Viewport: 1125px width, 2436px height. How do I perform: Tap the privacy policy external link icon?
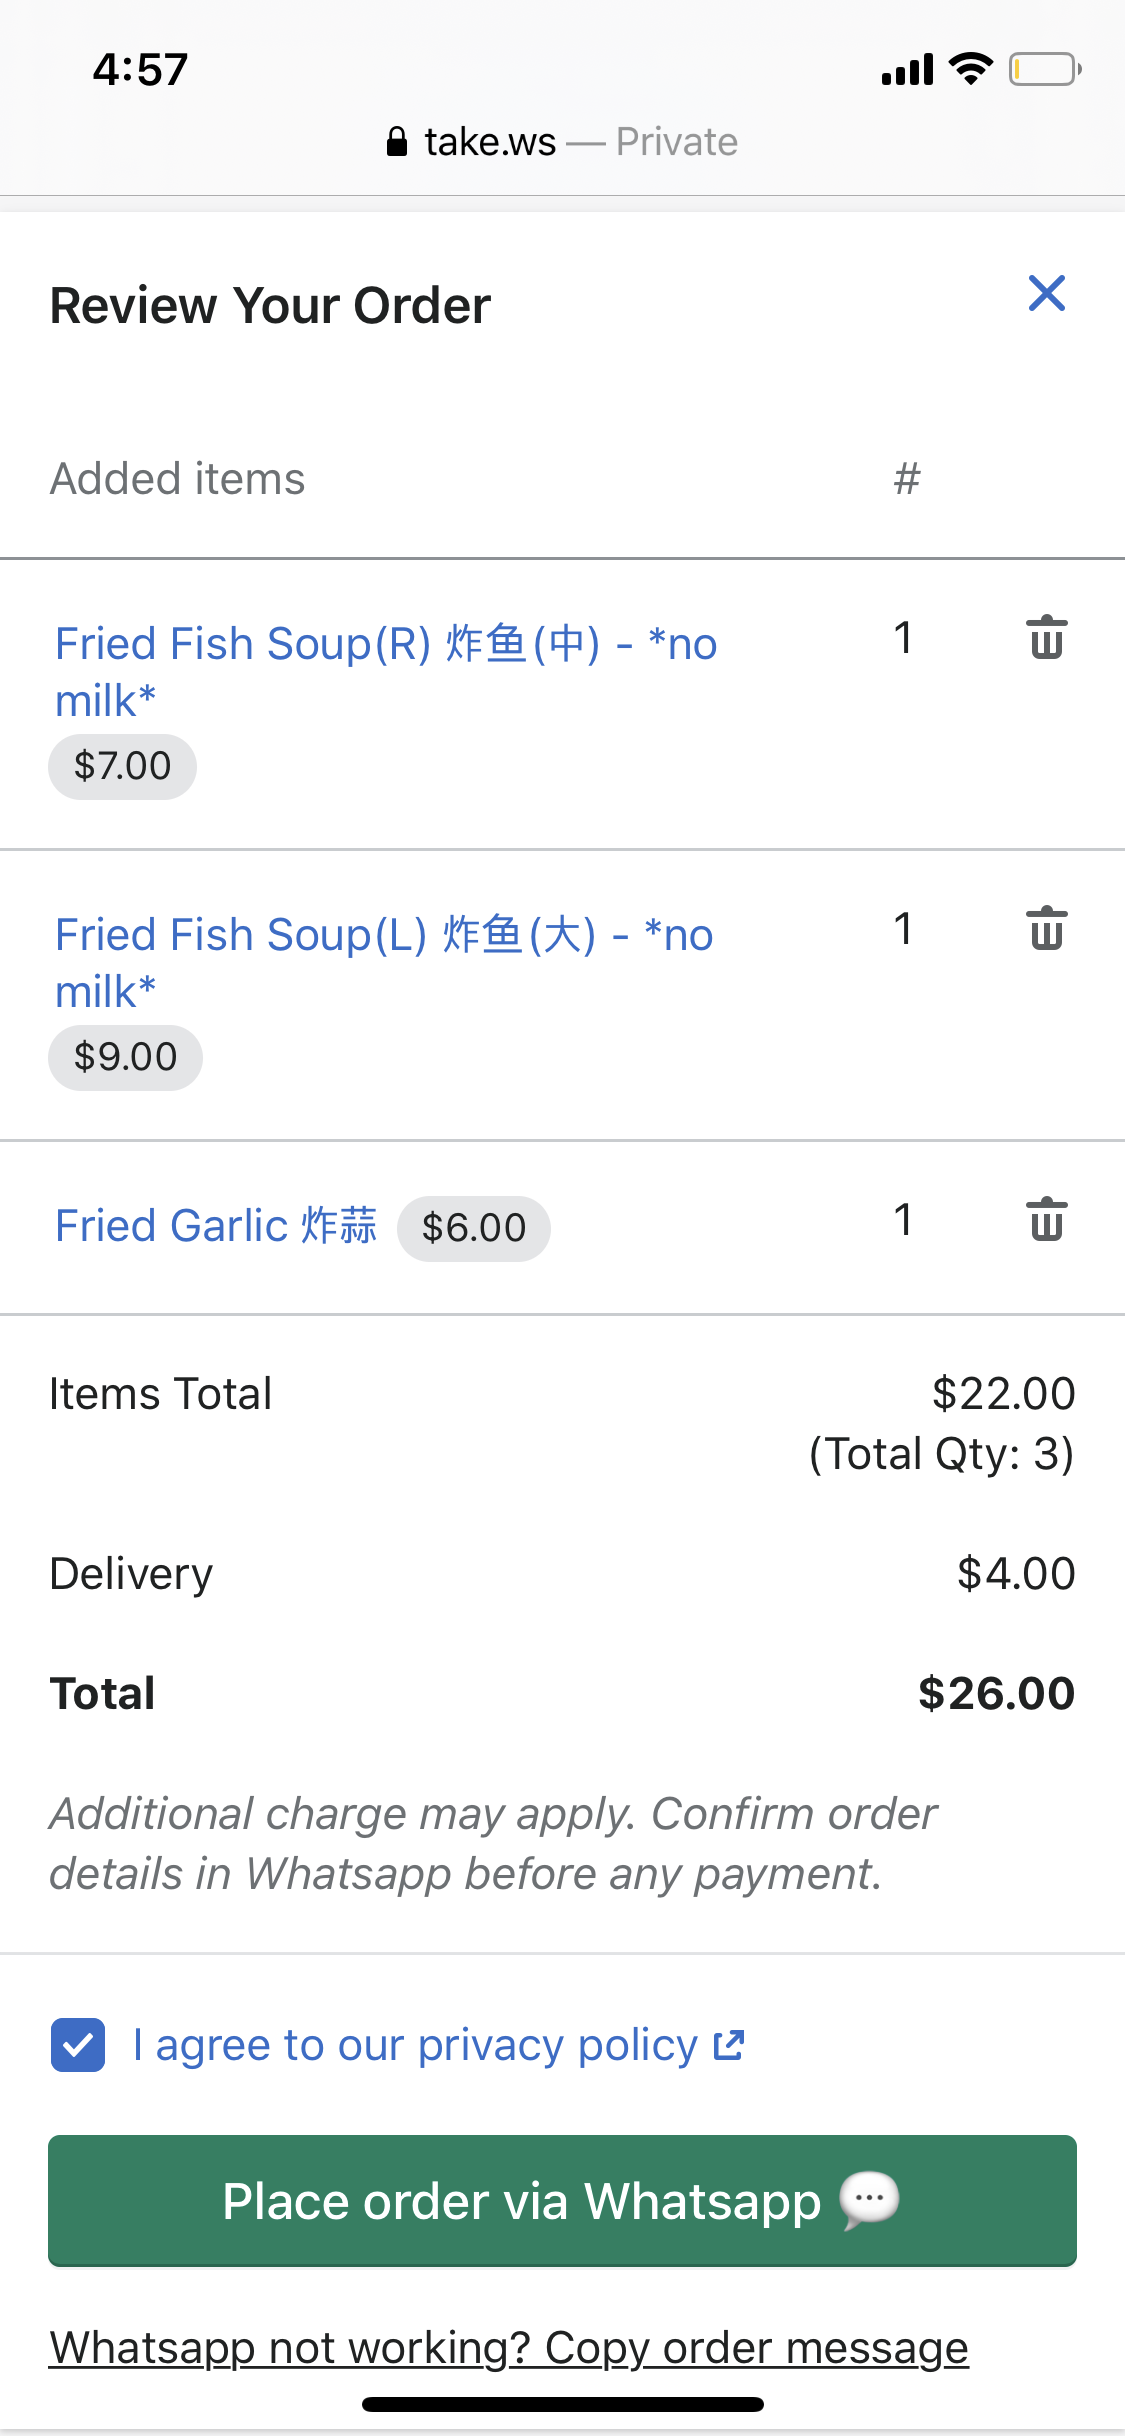point(729,2045)
